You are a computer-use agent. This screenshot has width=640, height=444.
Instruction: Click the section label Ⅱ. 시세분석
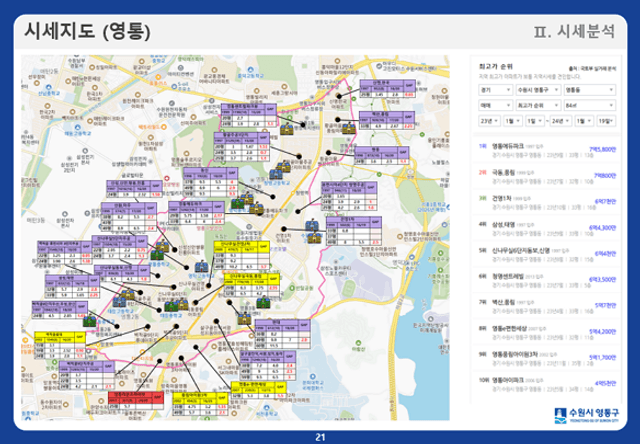[x=574, y=31]
